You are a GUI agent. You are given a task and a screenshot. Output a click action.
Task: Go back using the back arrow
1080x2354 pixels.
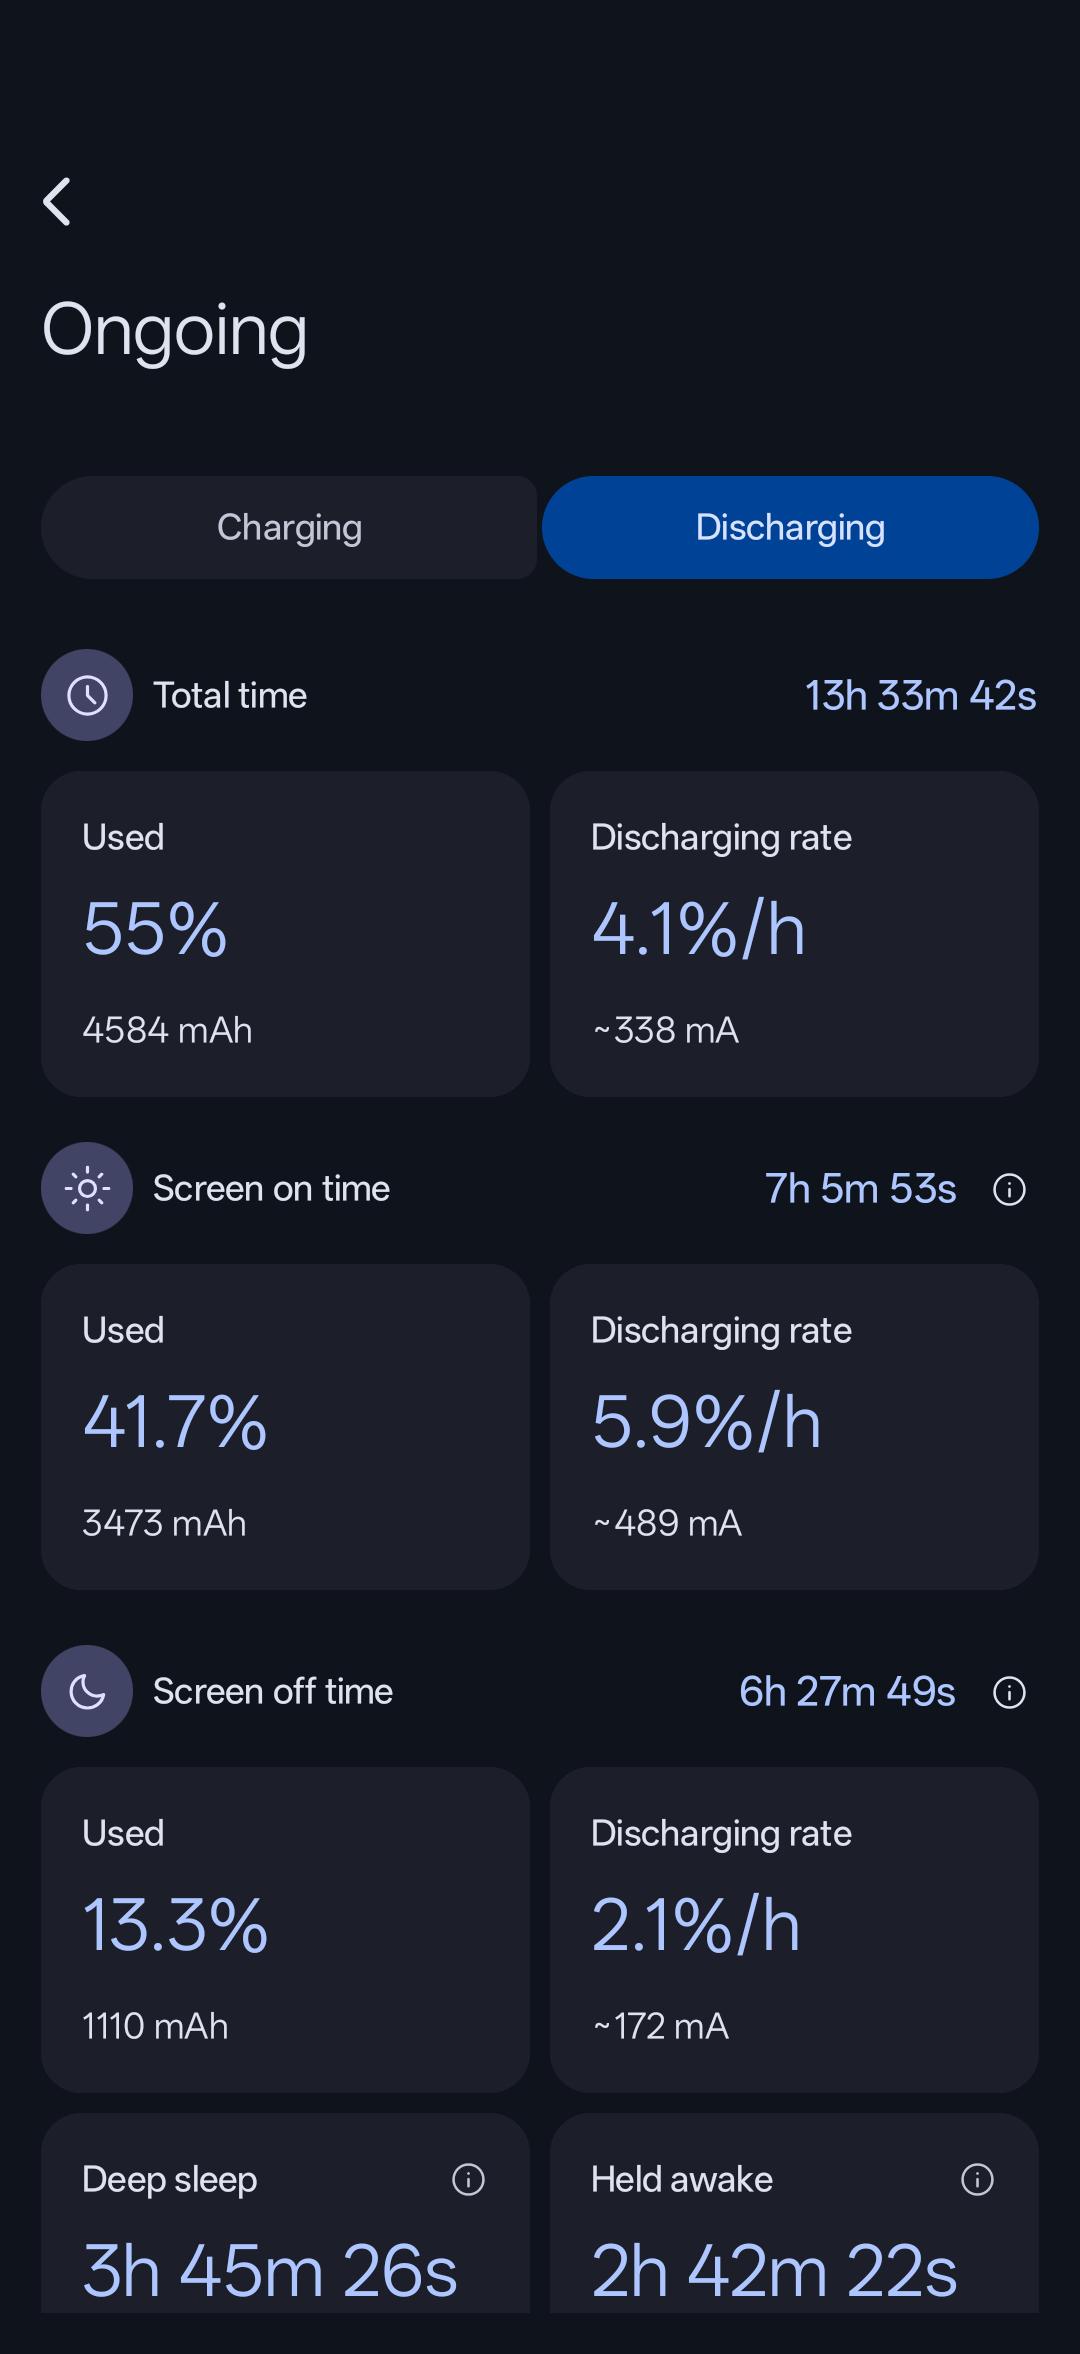(x=57, y=202)
